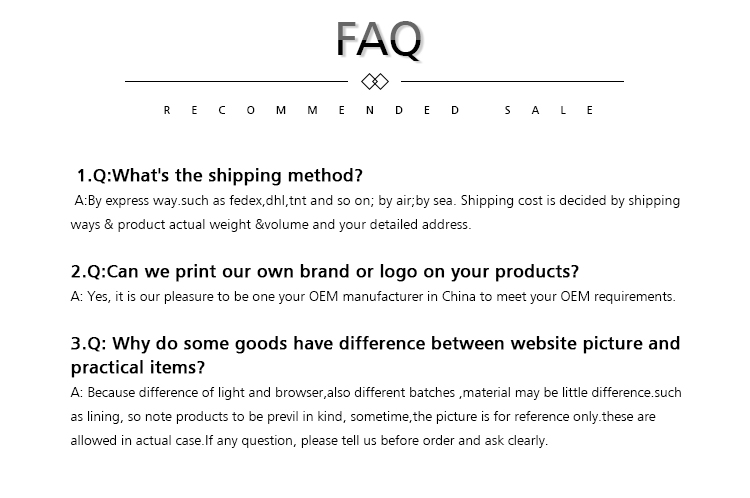Viewport: 750px width, 498px height.
Task: Click the large FAQ heading
Action: tap(378, 39)
